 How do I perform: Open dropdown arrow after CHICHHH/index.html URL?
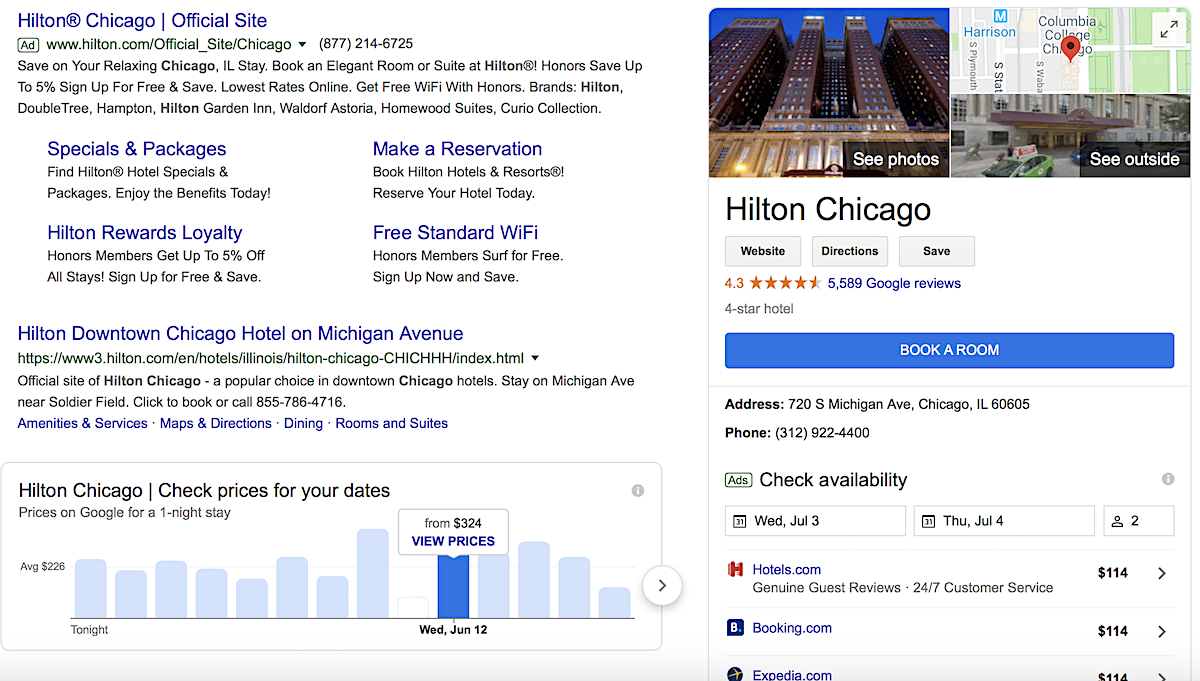(535, 358)
